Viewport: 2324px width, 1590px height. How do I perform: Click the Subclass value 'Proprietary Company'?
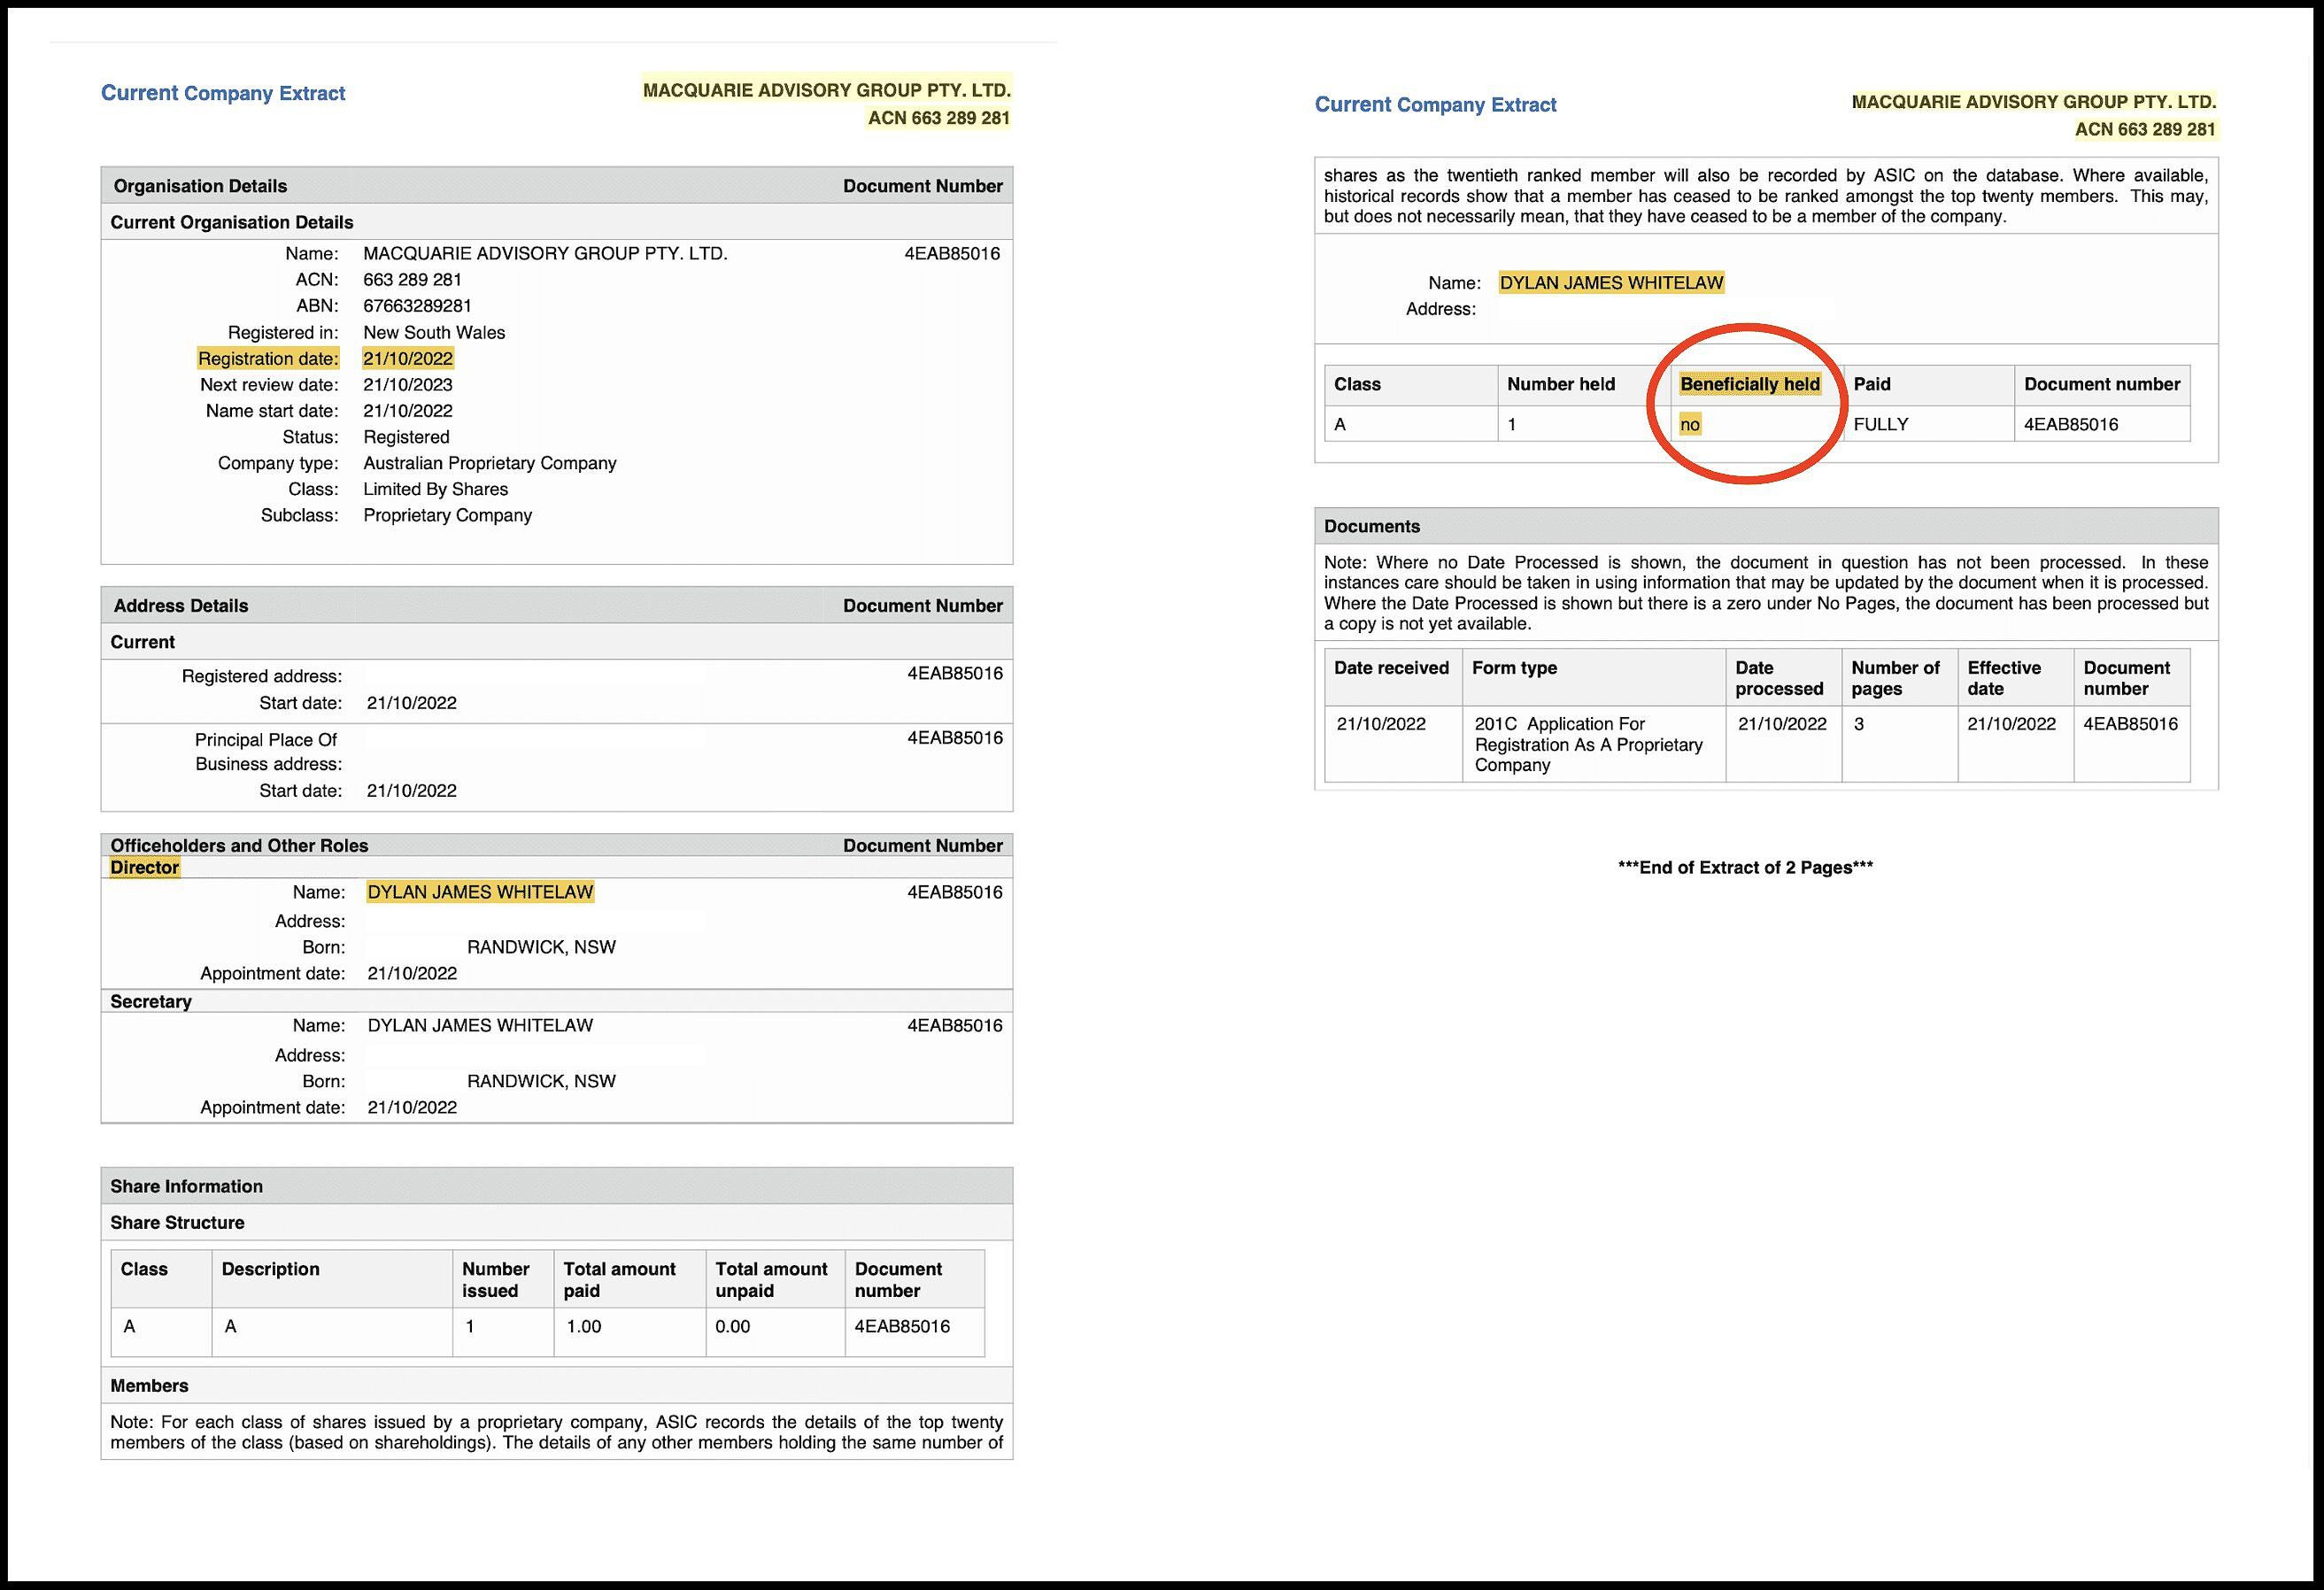pyautogui.click(x=447, y=516)
